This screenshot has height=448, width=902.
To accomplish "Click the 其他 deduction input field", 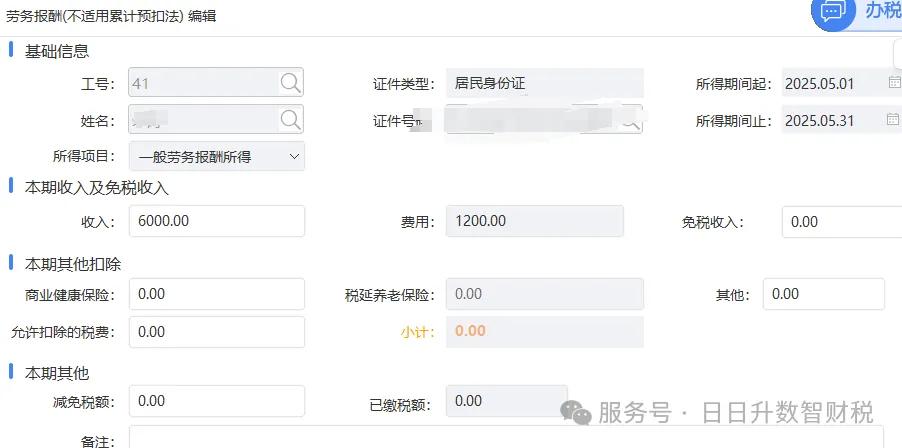I will [823, 294].
